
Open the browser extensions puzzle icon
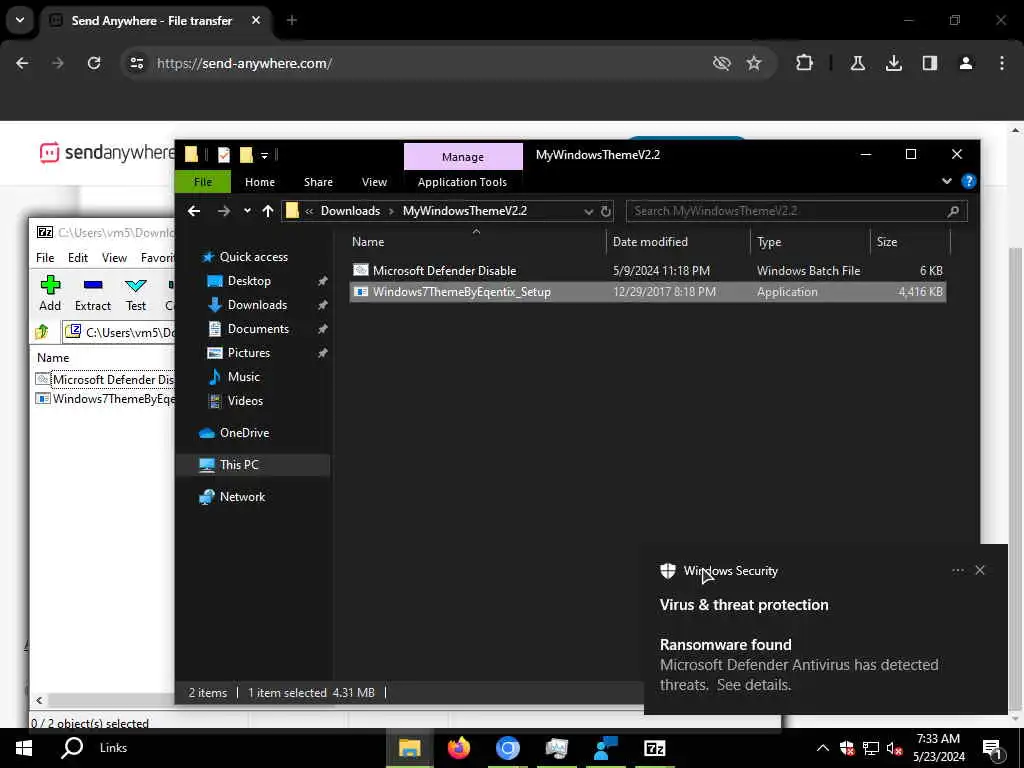pos(805,63)
